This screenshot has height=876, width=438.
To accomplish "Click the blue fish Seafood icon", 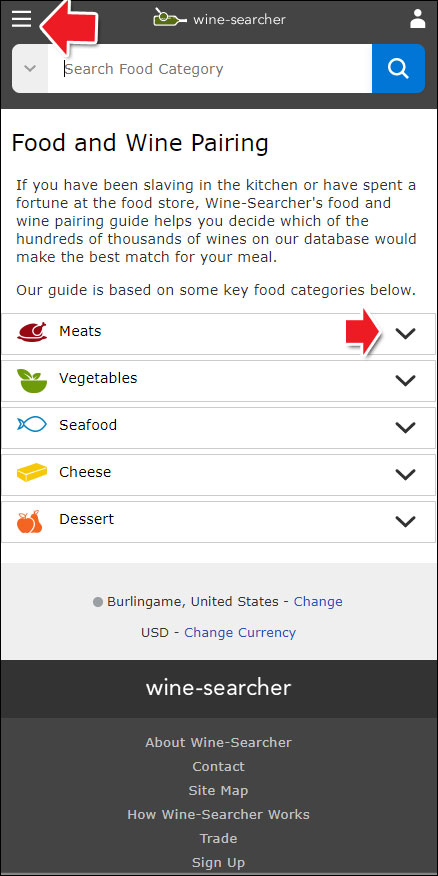I will point(32,425).
